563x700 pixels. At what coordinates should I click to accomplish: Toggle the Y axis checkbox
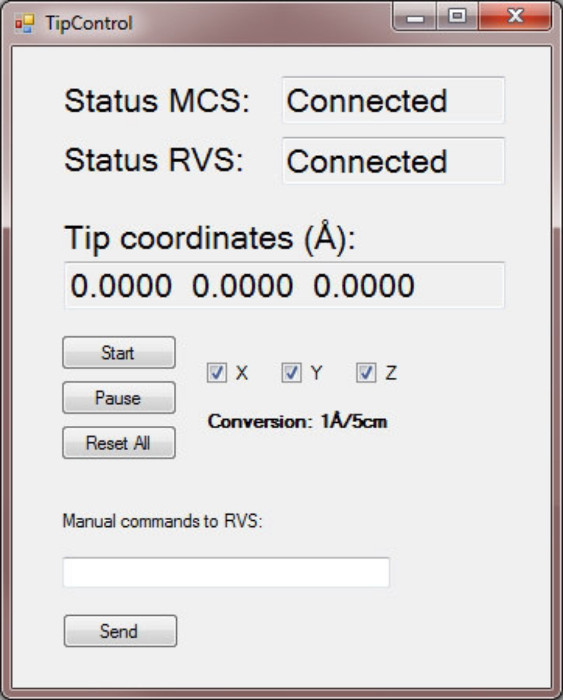[291, 373]
